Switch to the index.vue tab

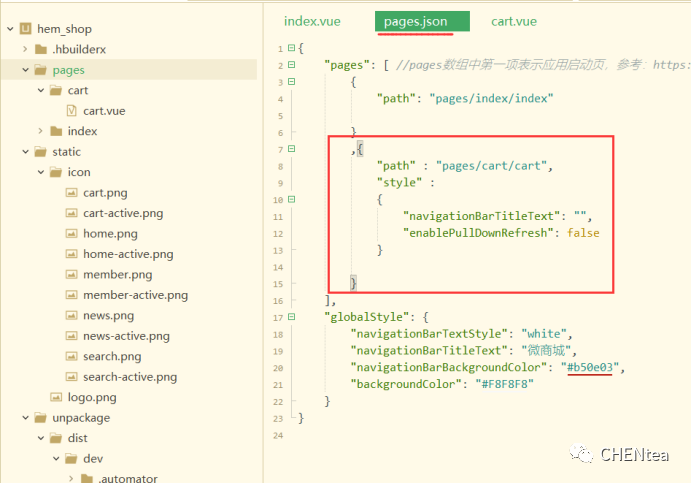click(314, 21)
